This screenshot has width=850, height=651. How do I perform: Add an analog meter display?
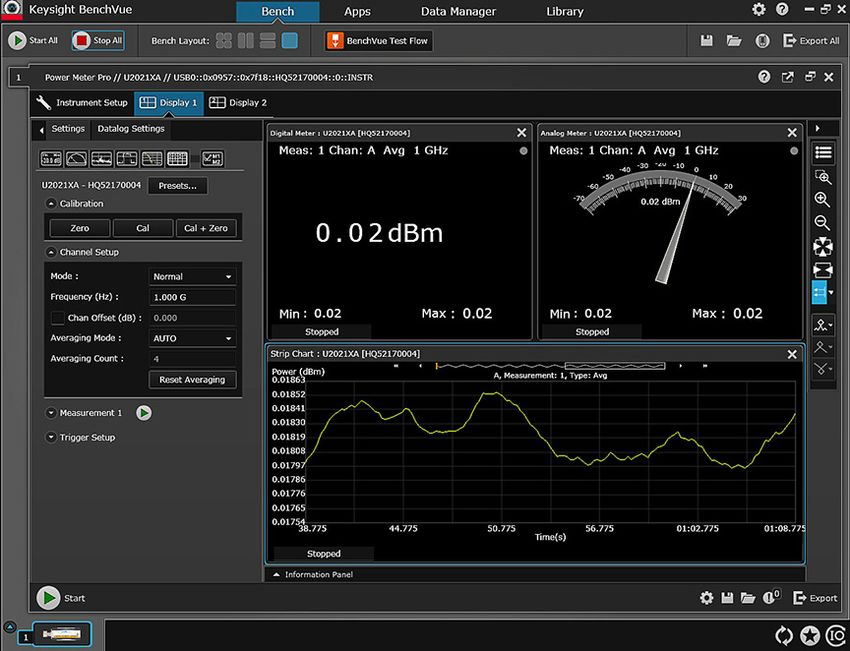76,159
